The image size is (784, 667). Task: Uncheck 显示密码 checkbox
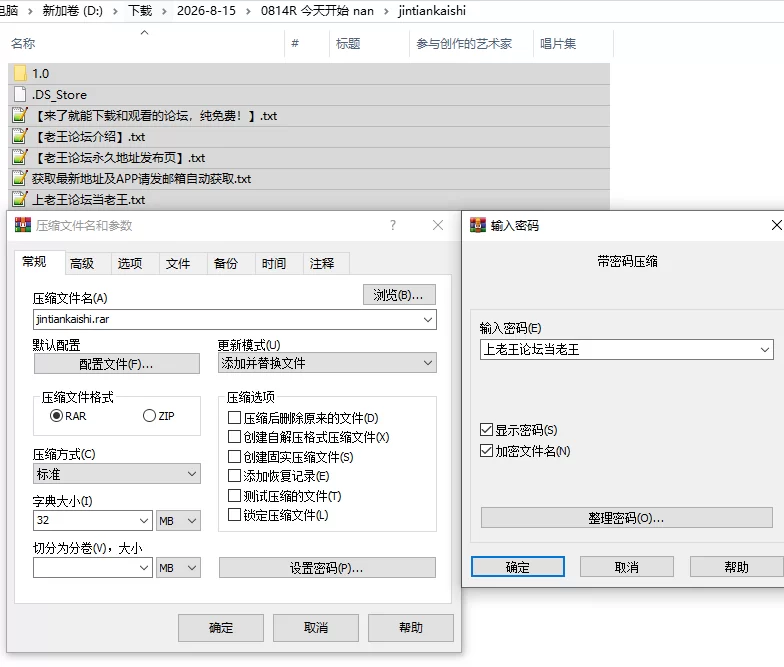point(486,430)
